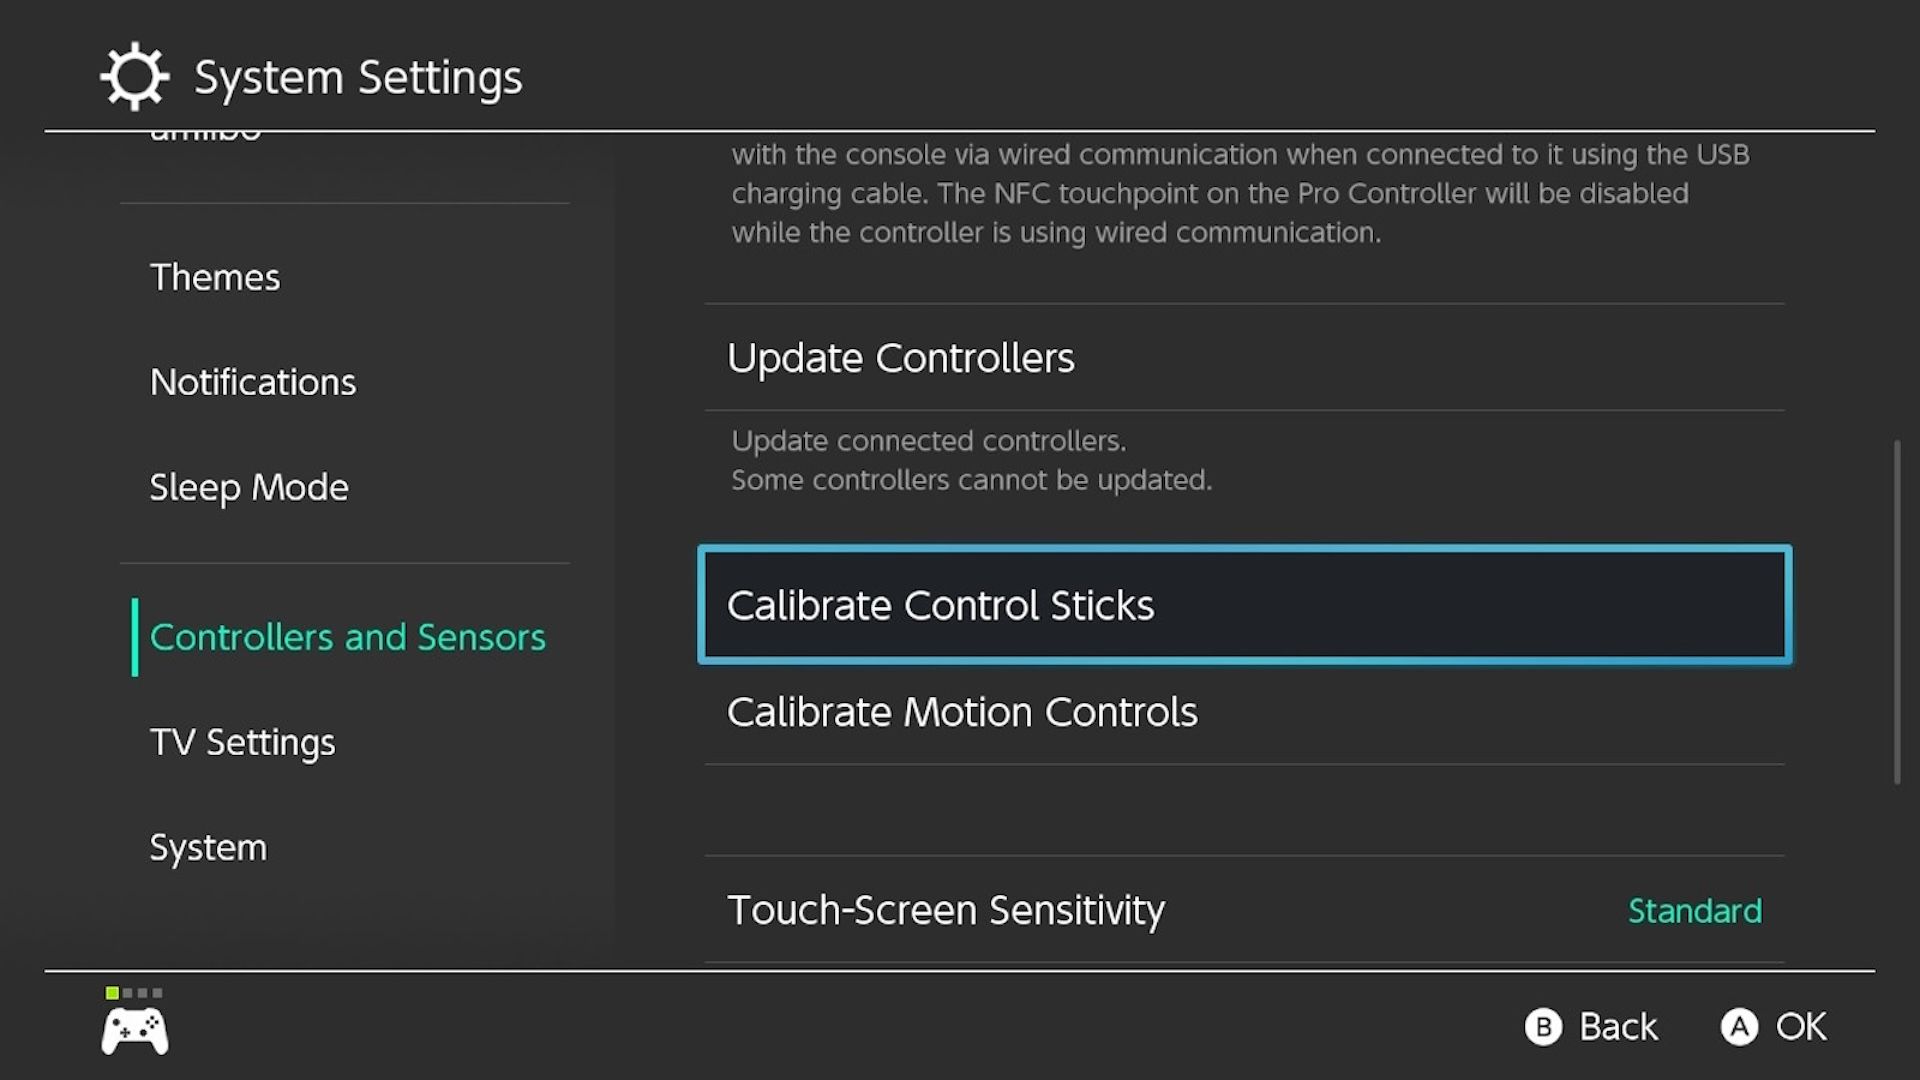This screenshot has width=1920, height=1080.
Task: Select Calibrate Motion Controls option
Action: [960, 712]
